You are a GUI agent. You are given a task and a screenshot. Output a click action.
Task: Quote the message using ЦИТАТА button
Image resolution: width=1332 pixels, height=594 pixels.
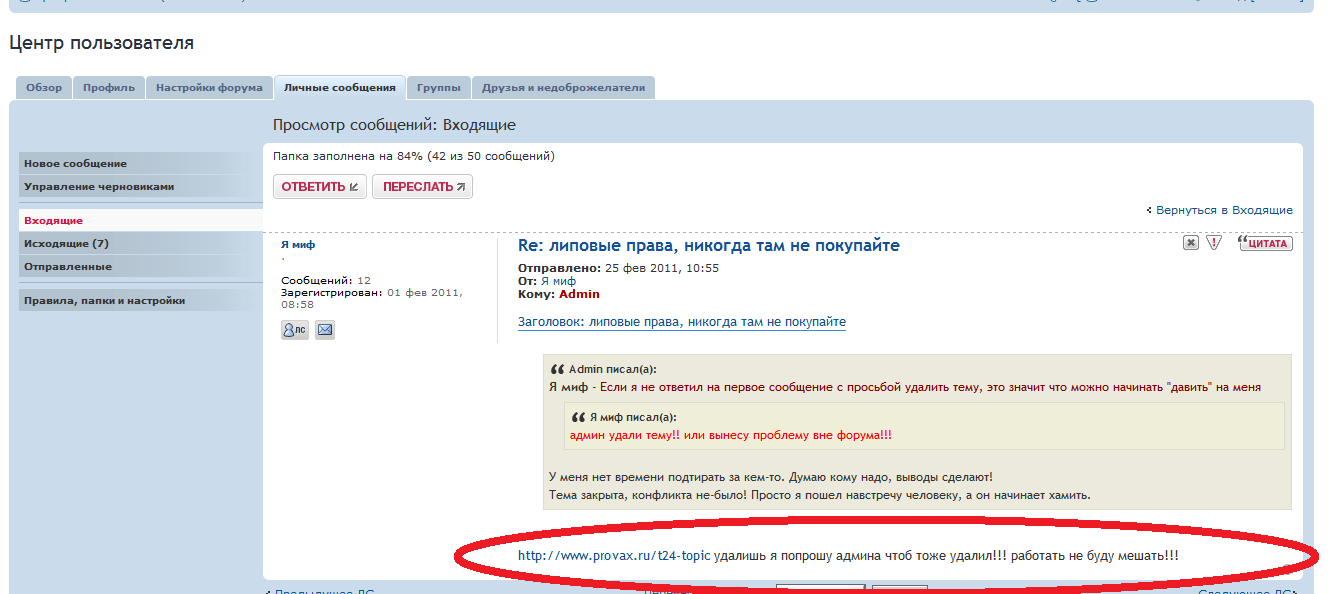(x=1266, y=243)
